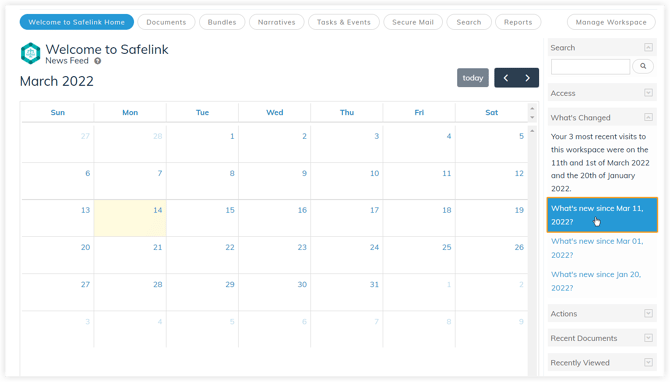Image resolution: width=670 pixels, height=382 pixels.
Task: Click the Mon column header
Action: click(x=130, y=112)
